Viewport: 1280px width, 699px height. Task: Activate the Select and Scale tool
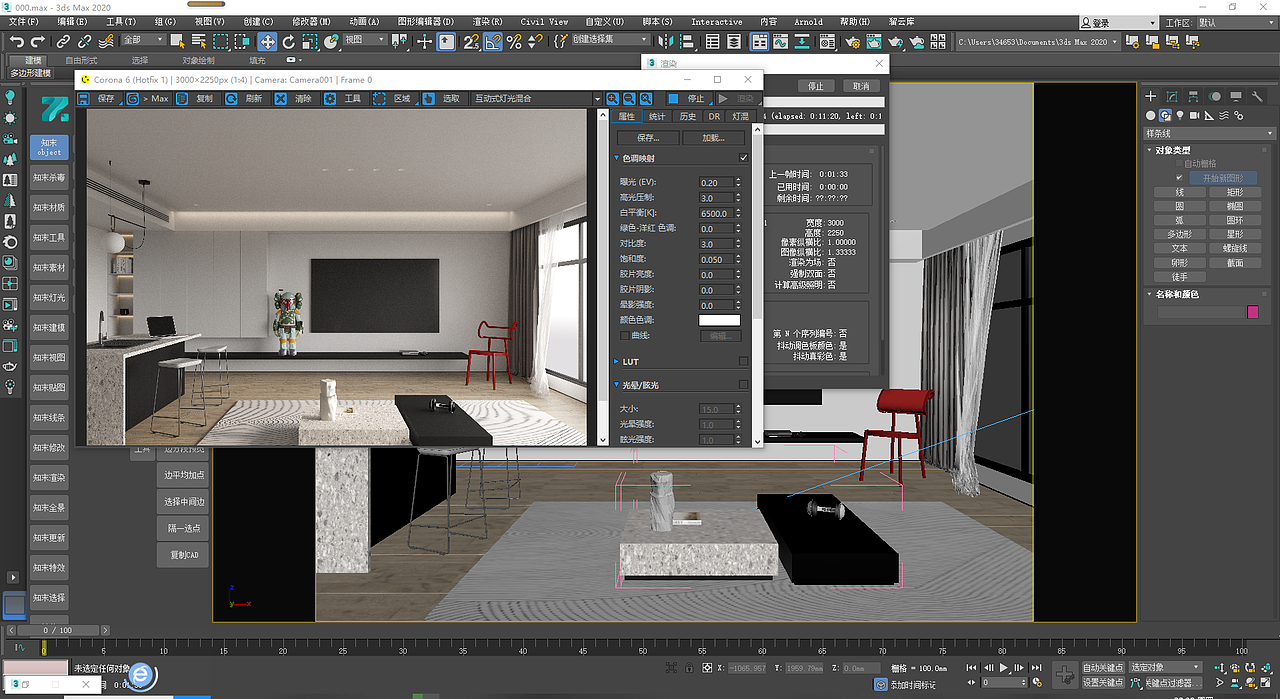[x=310, y=41]
